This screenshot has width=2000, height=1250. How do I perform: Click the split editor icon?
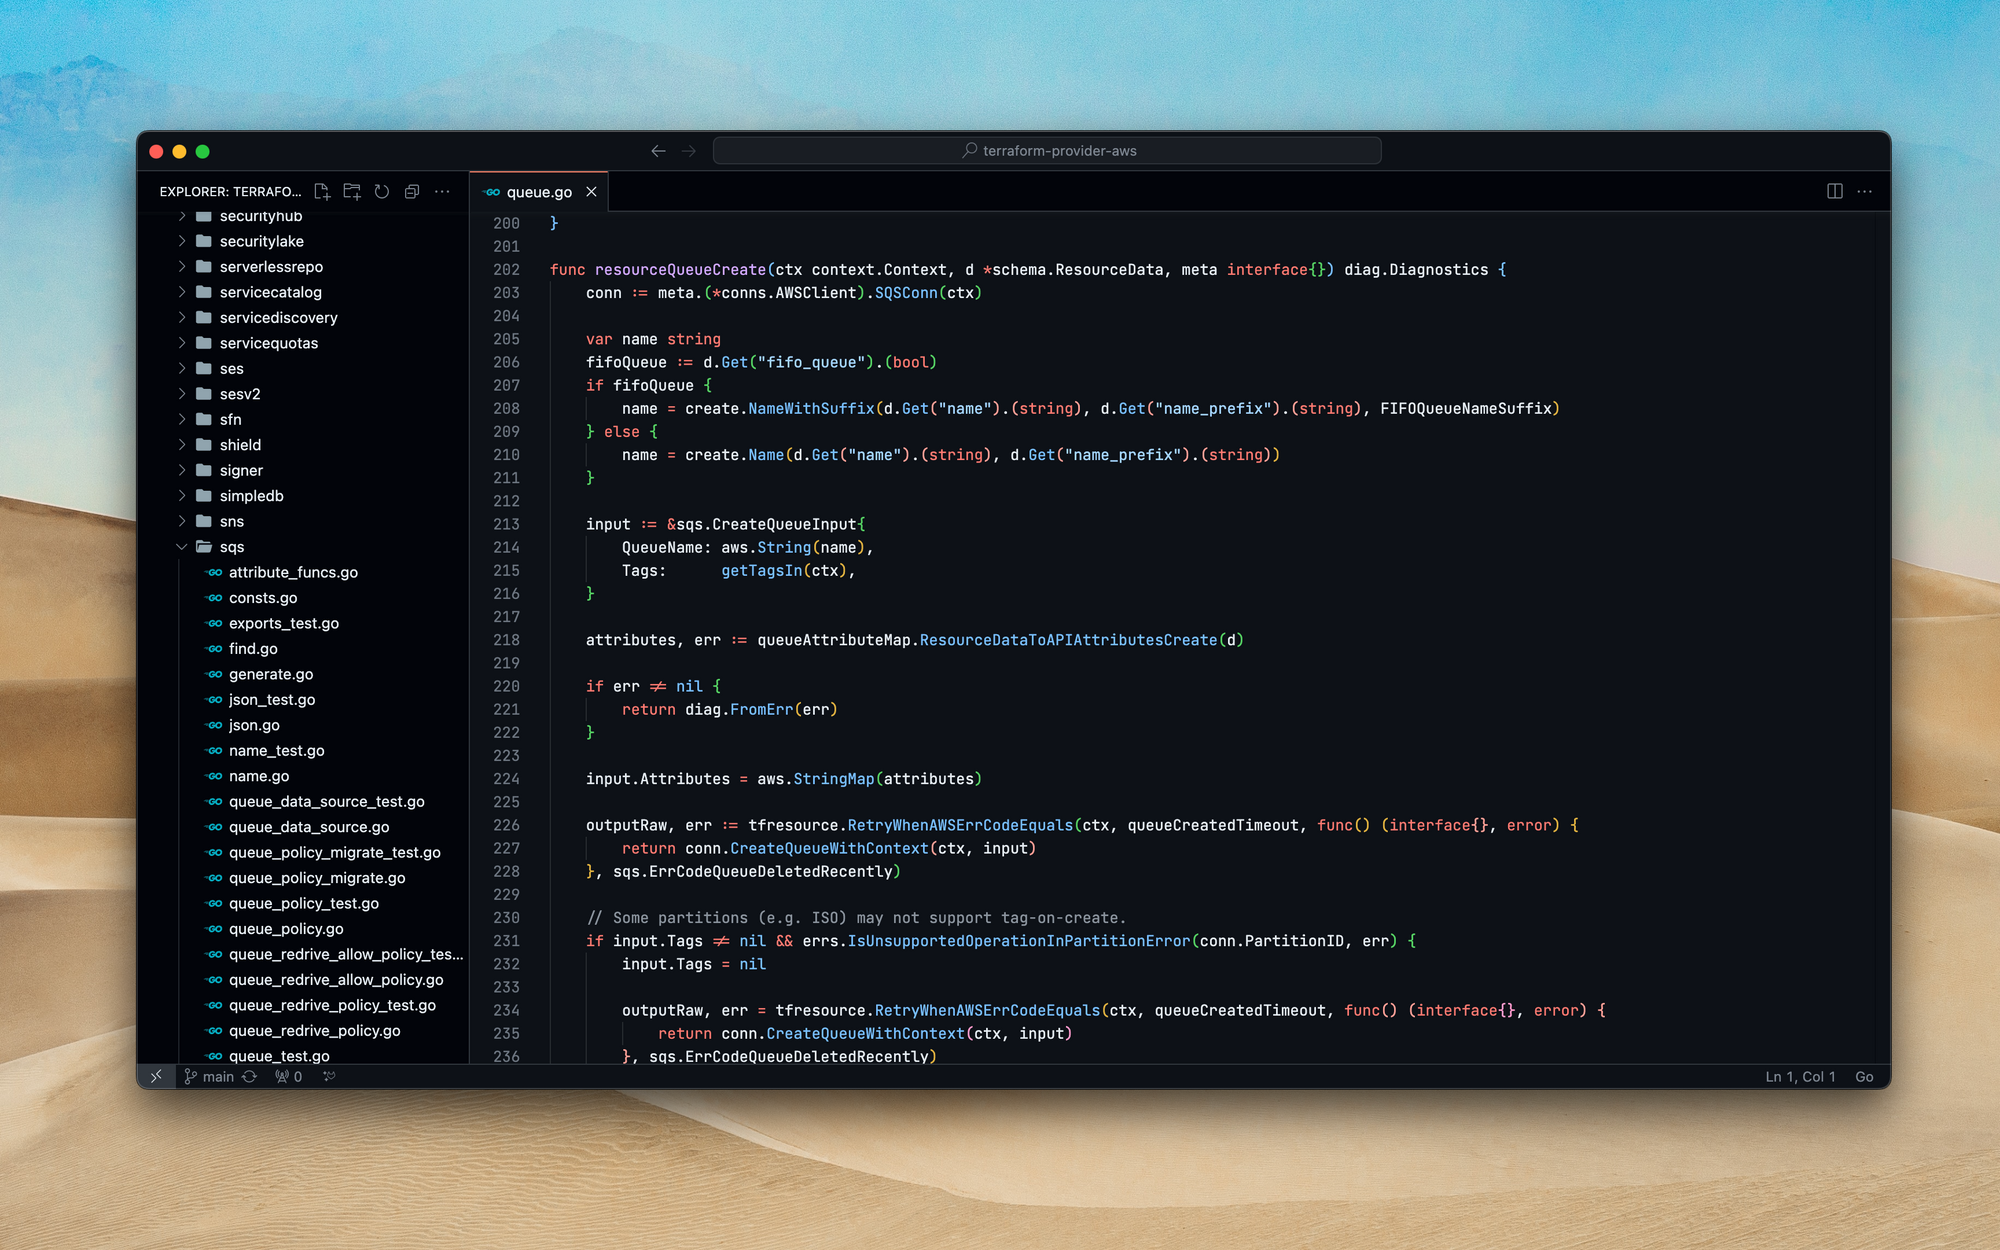click(1834, 191)
